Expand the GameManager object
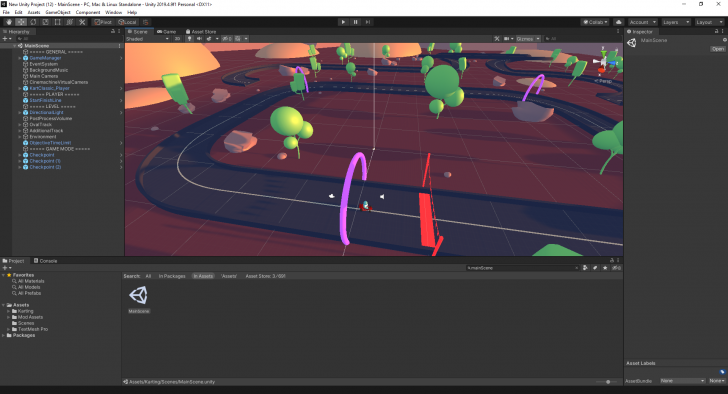This screenshot has height=394, width=728. (x=20, y=58)
